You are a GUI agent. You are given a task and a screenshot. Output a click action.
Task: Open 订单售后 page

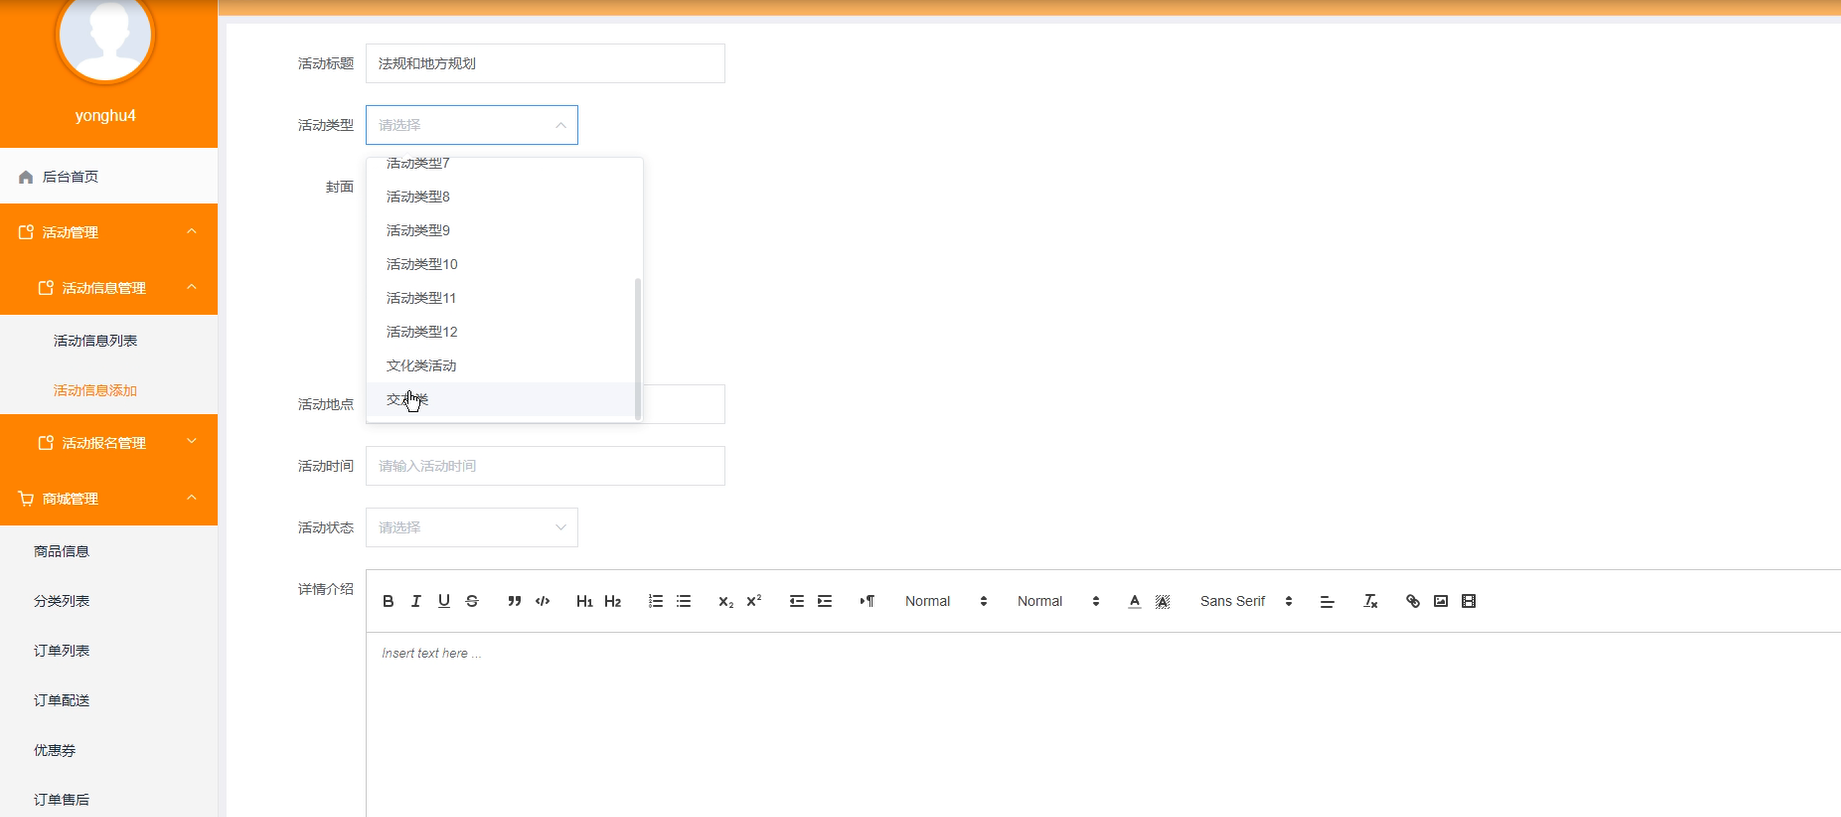[x=62, y=799]
